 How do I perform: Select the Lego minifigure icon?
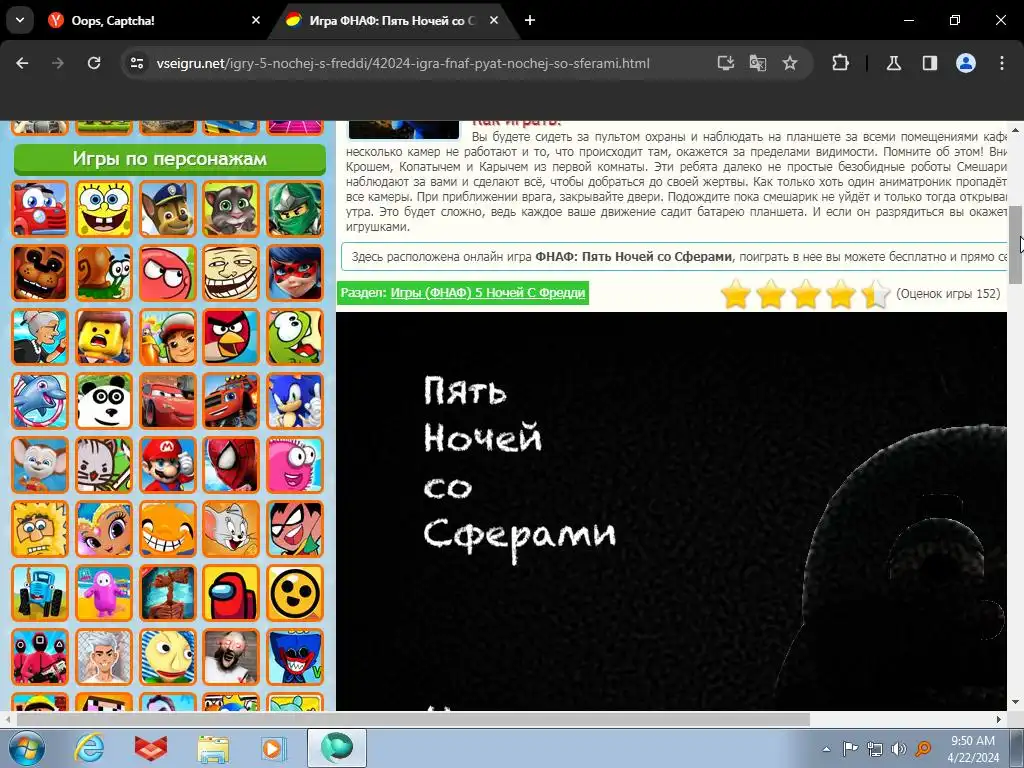pyautogui.click(x=104, y=337)
